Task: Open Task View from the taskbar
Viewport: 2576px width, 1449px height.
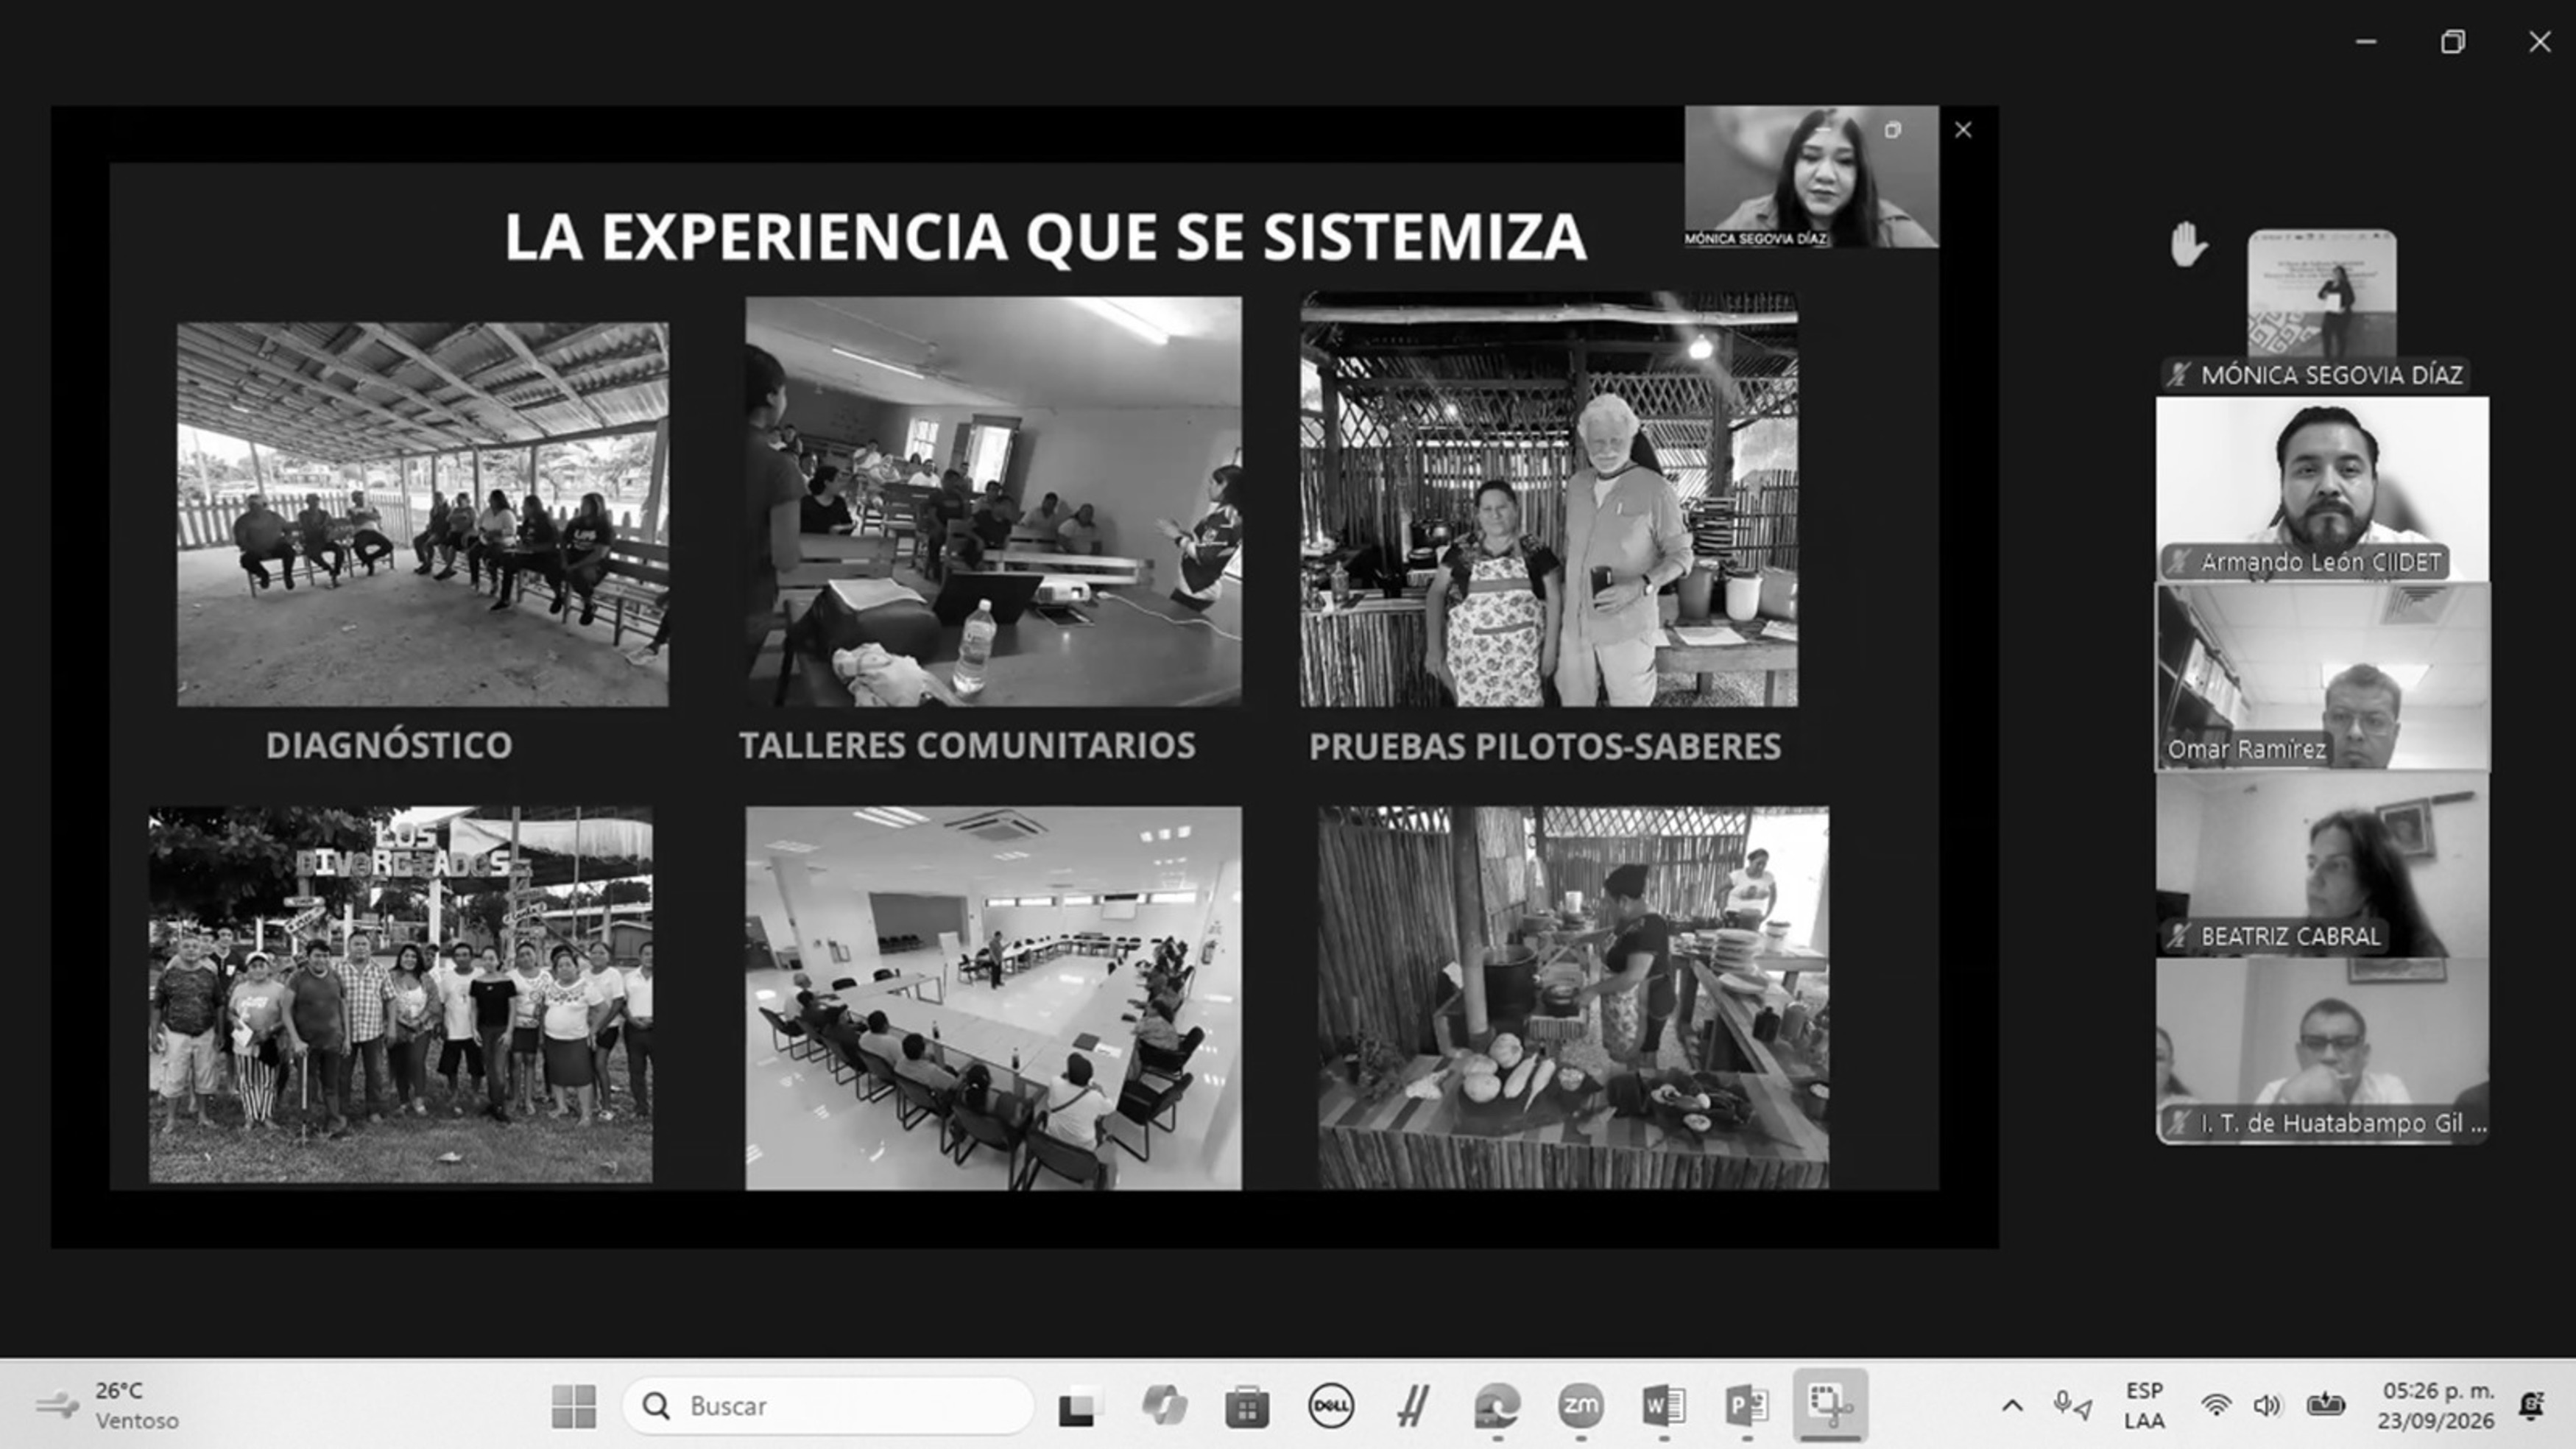Action: point(1079,1406)
